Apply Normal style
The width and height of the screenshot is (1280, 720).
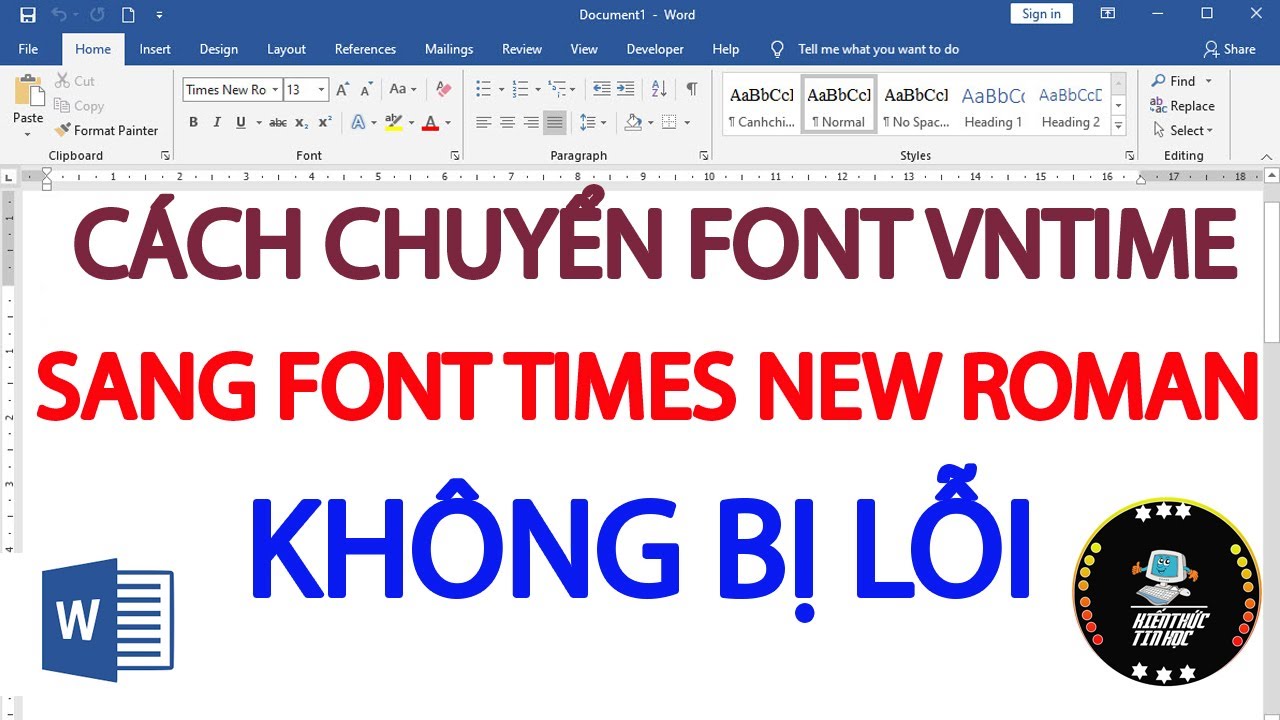coord(839,104)
